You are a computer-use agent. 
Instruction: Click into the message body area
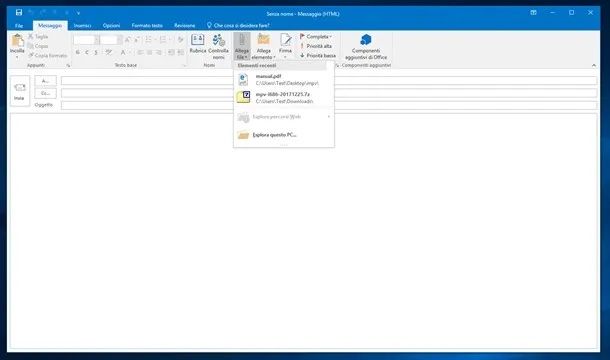point(303,231)
